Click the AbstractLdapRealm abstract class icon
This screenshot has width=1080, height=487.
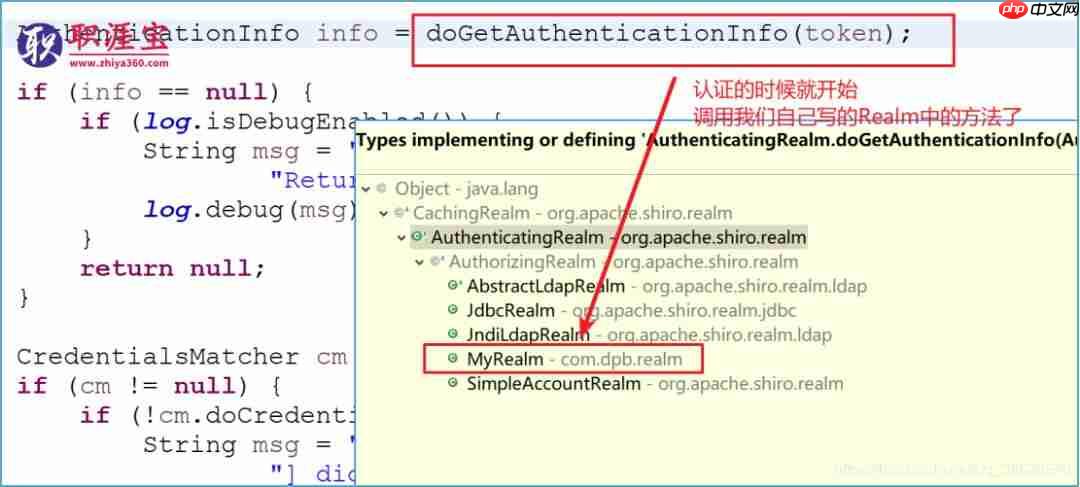(x=454, y=285)
